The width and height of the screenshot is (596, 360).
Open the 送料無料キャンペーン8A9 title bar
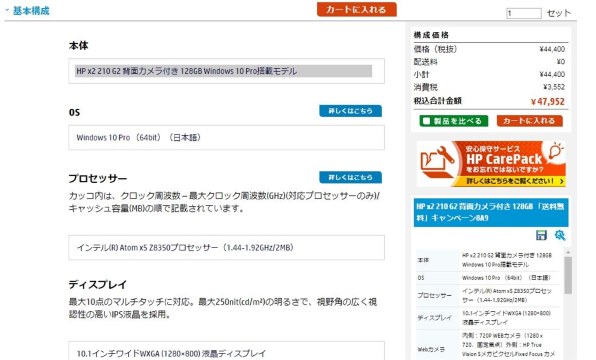[491, 212]
